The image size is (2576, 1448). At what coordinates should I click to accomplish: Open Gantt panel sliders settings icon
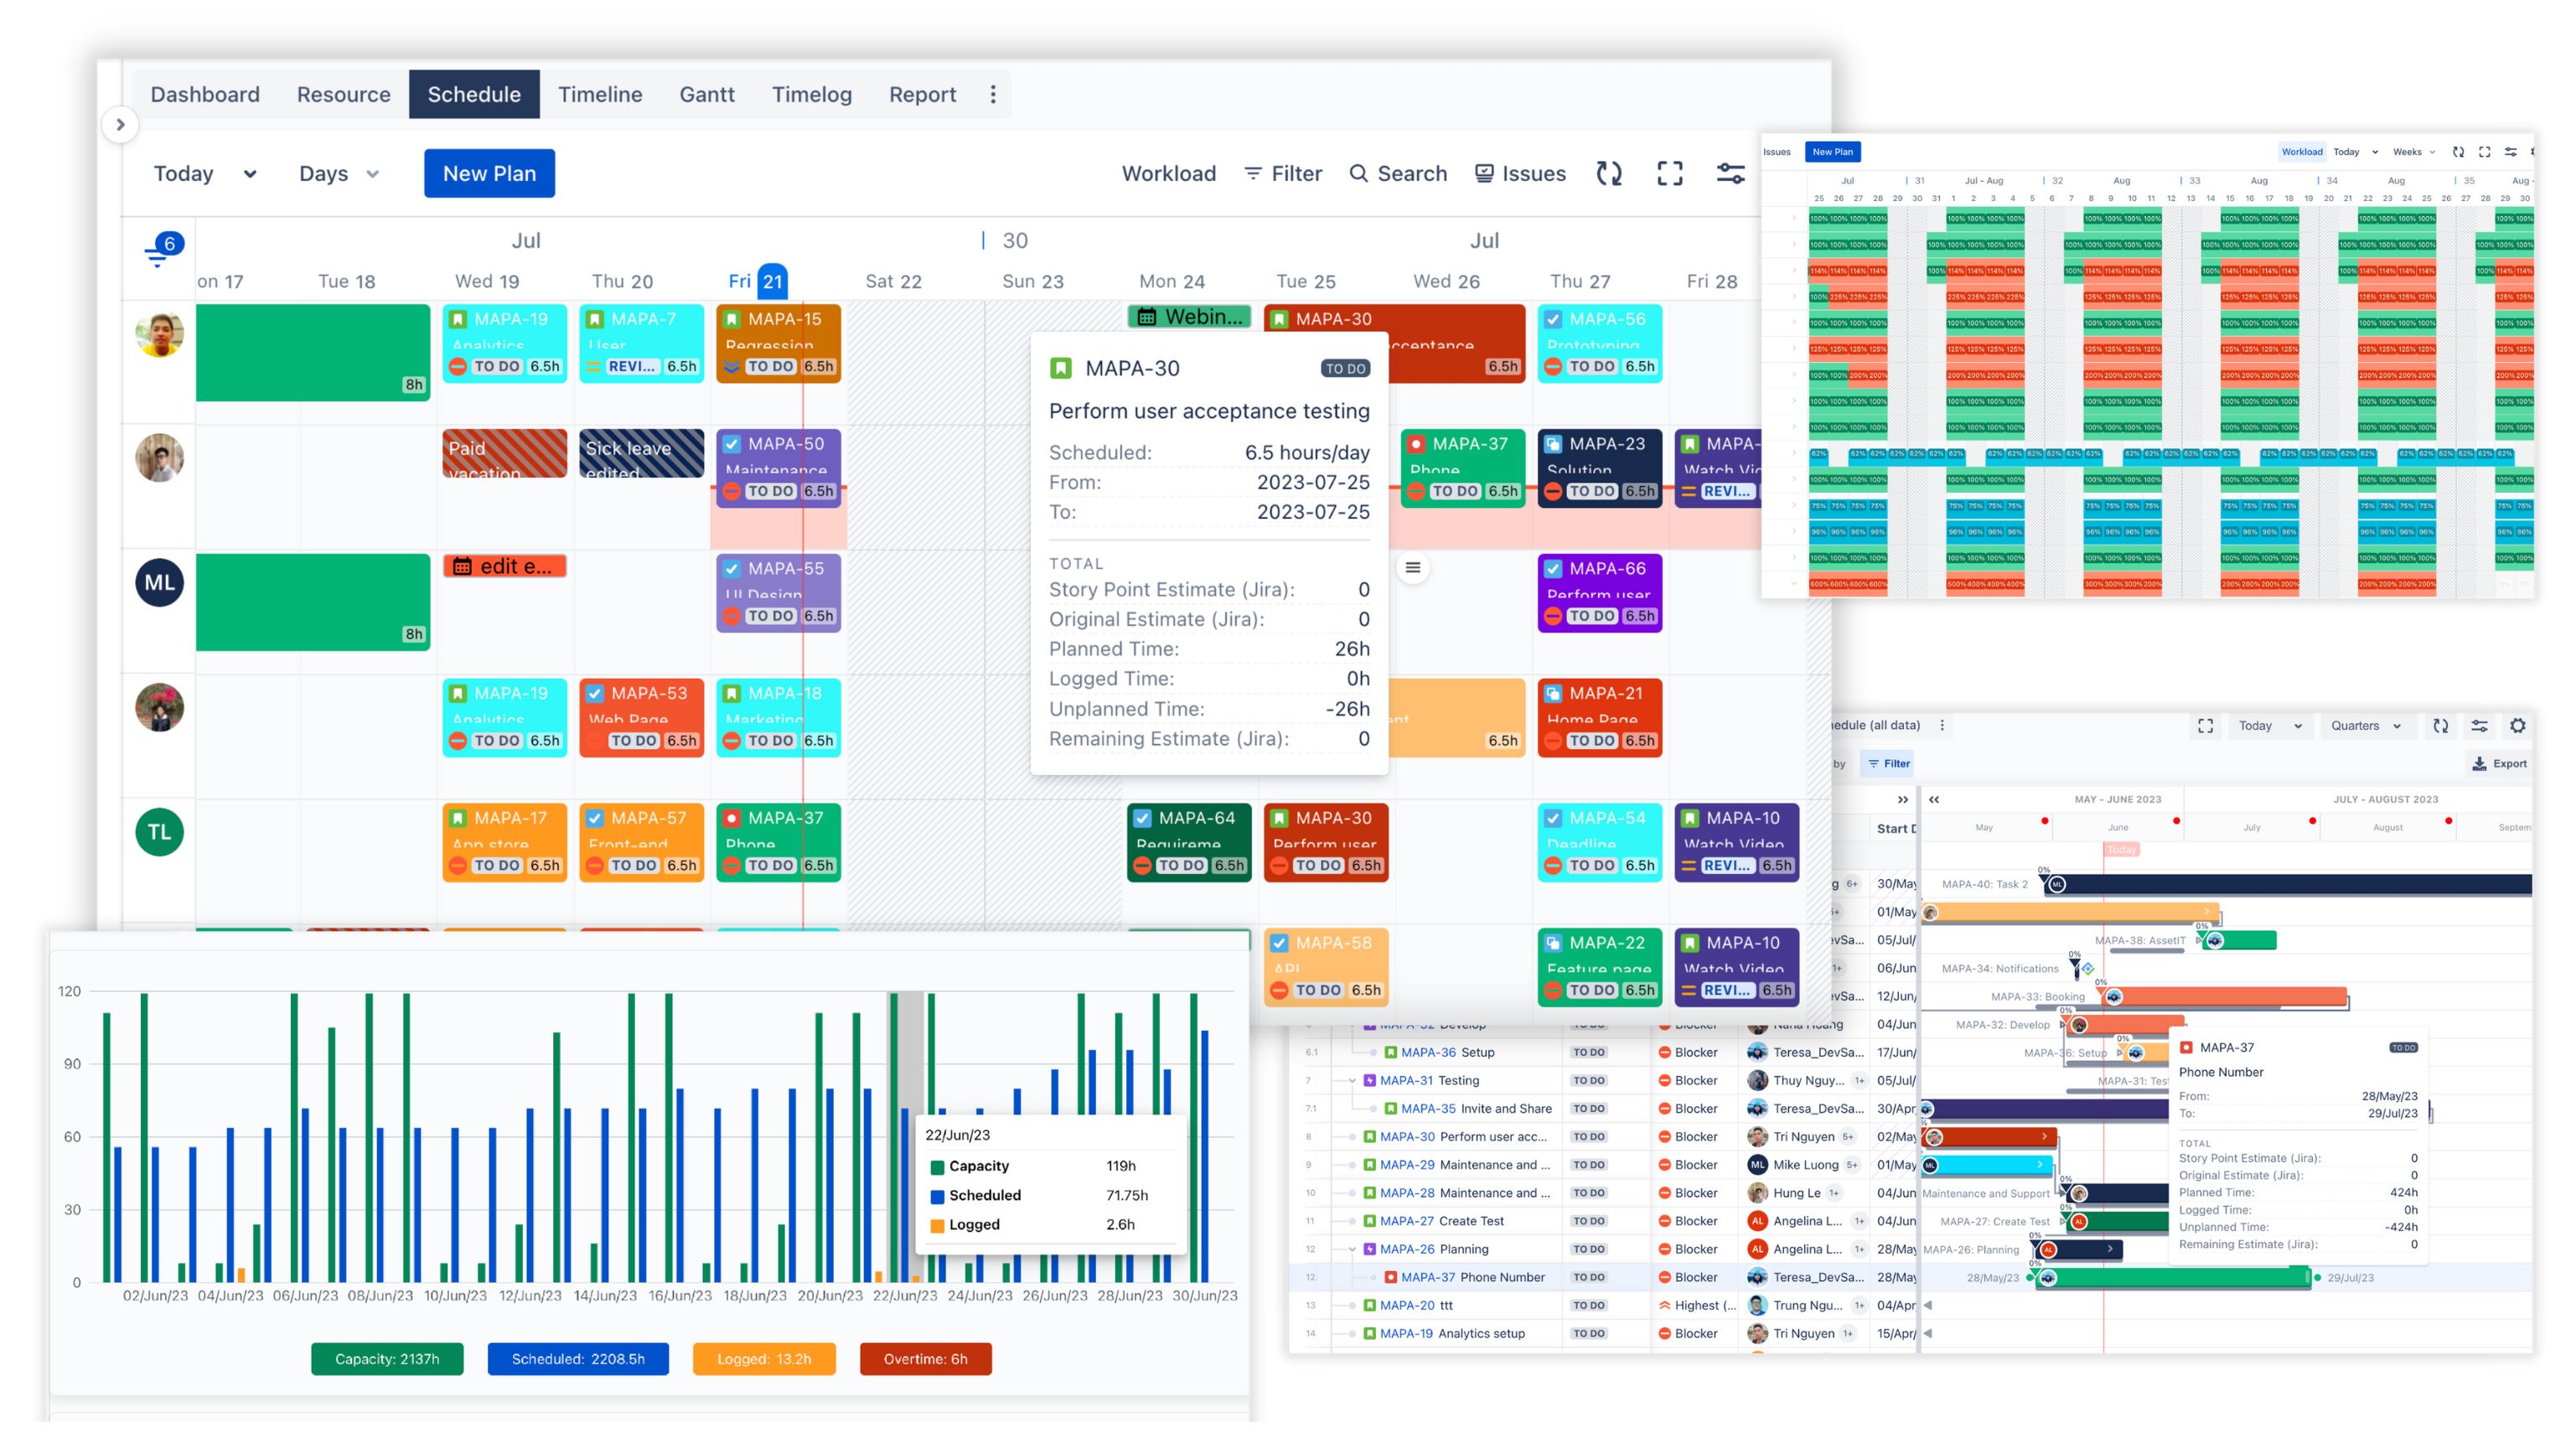2480,726
